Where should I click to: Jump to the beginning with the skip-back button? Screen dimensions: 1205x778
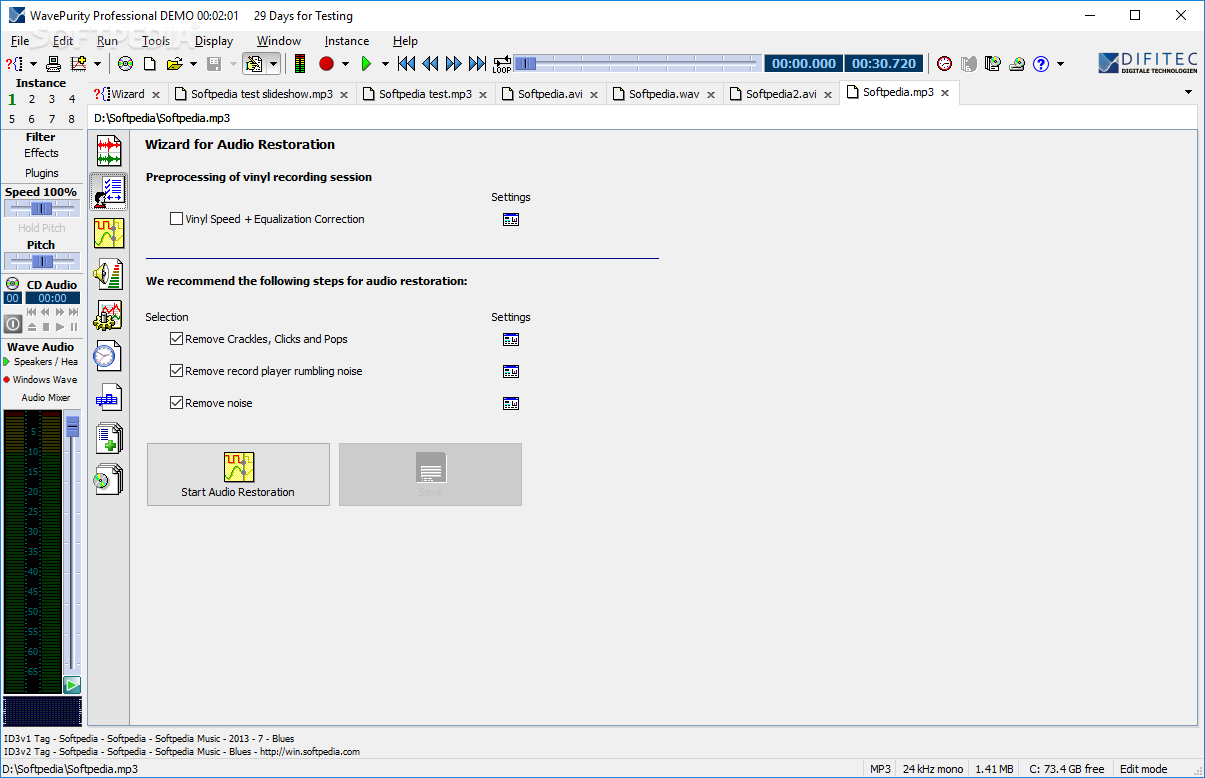(406, 64)
